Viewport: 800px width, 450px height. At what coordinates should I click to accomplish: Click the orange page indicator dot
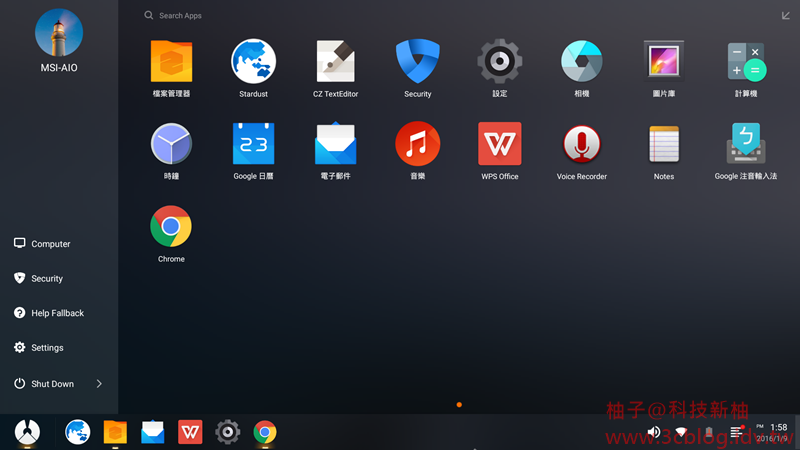459,405
